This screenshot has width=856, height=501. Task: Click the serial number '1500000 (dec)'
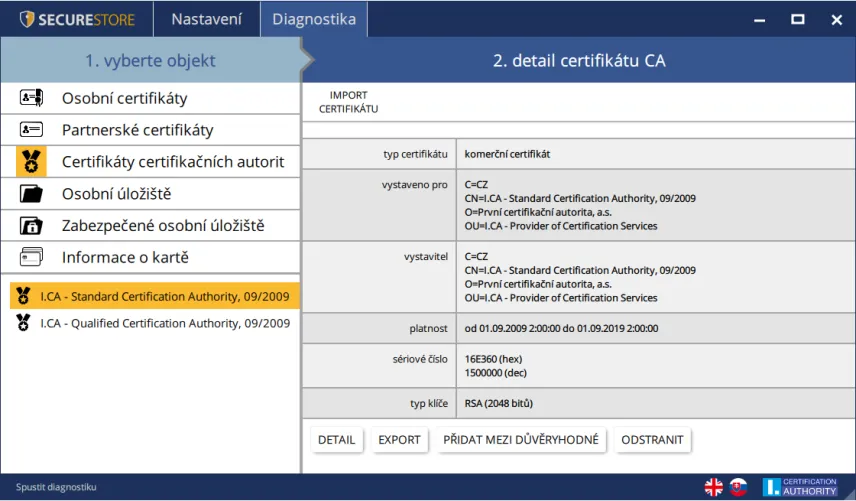[496, 373]
